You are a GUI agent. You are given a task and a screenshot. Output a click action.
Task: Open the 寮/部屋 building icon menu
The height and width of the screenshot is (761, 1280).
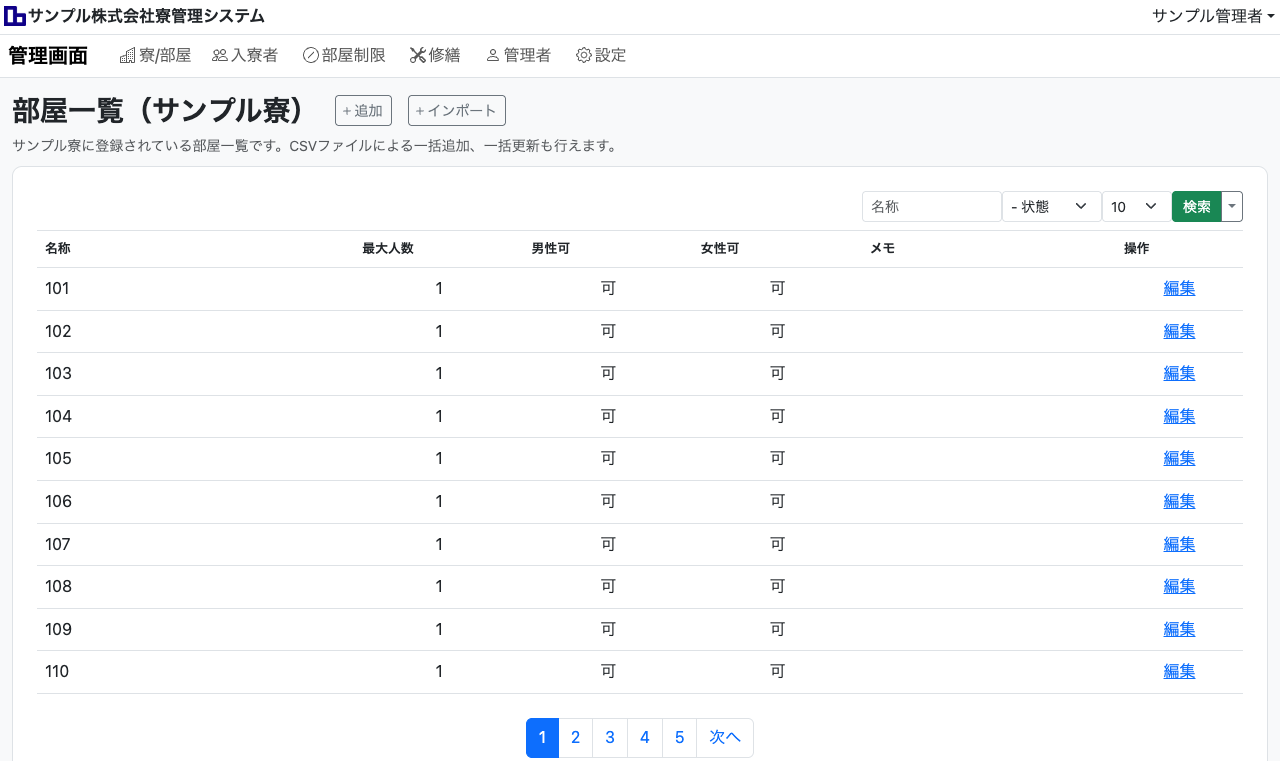pos(127,56)
